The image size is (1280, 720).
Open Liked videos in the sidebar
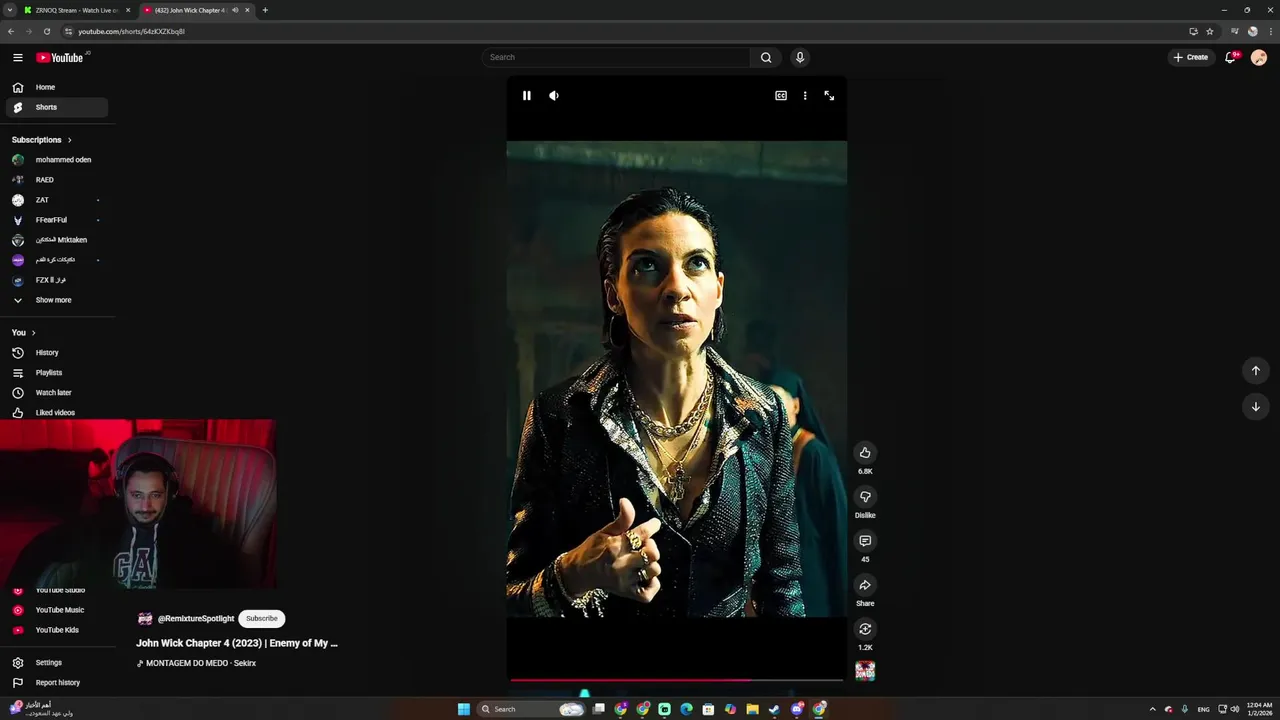point(57,413)
